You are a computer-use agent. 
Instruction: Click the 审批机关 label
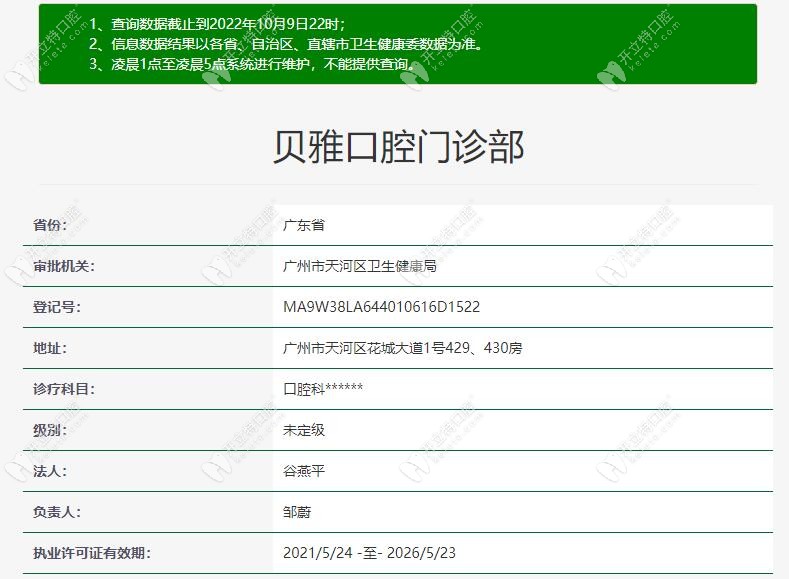pyautogui.click(x=64, y=266)
